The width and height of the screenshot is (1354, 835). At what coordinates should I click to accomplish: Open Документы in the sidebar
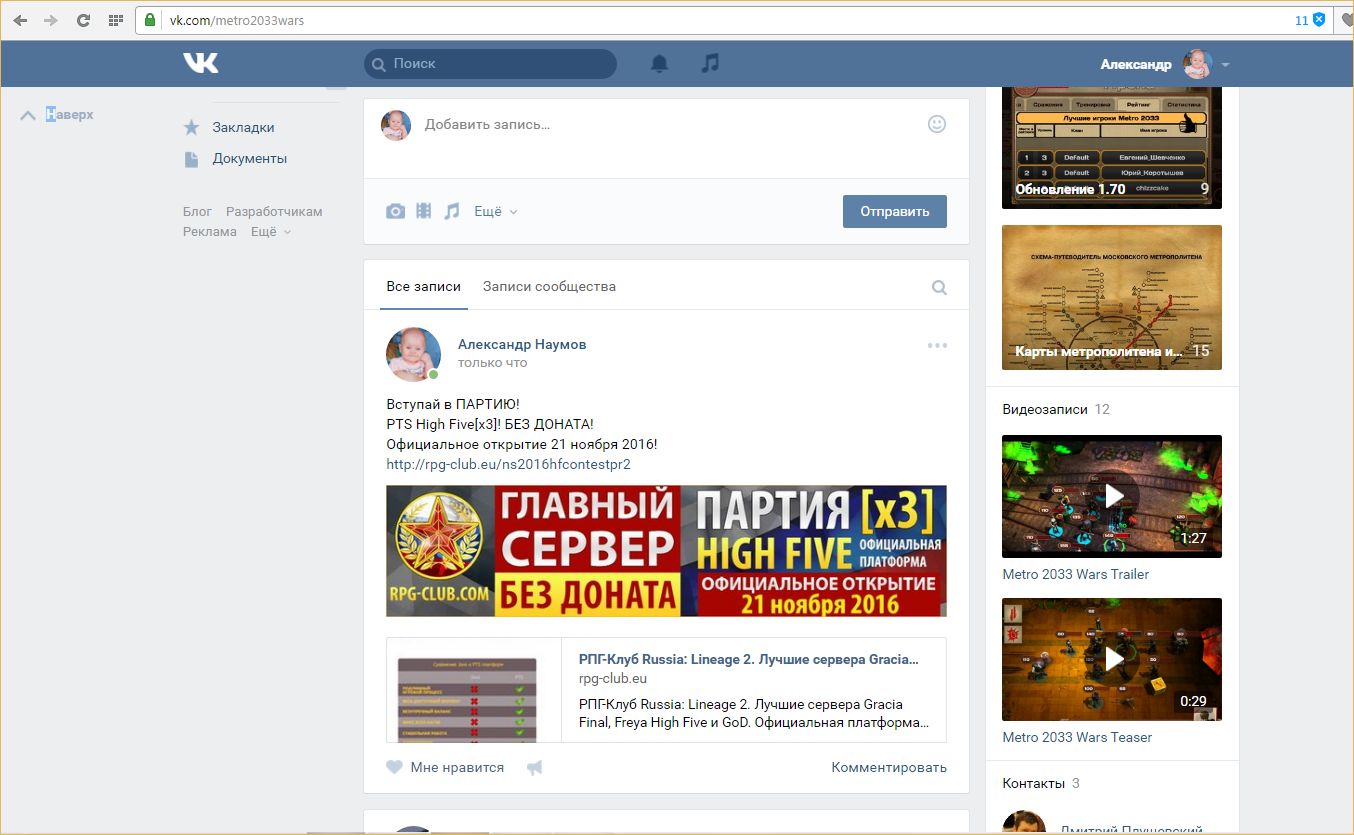(x=250, y=158)
